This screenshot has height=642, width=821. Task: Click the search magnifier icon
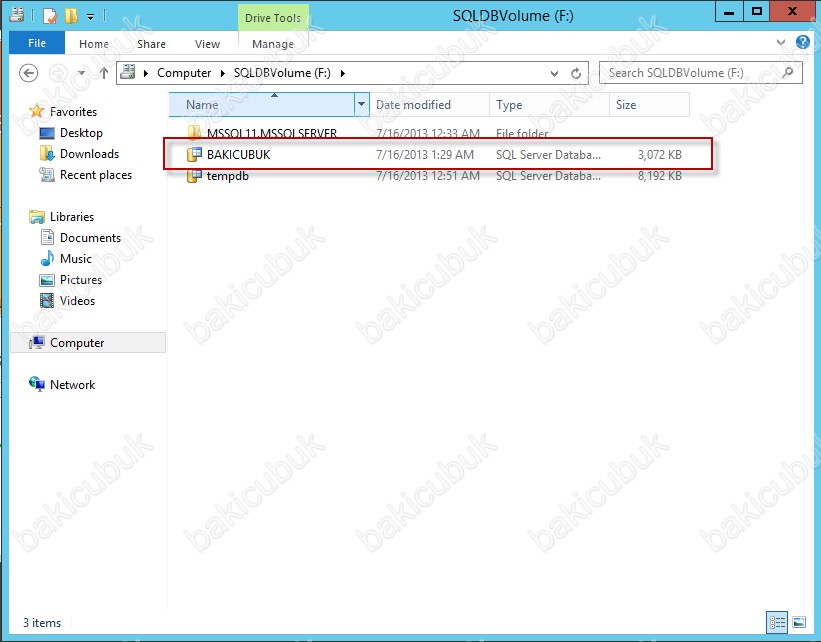click(x=788, y=73)
